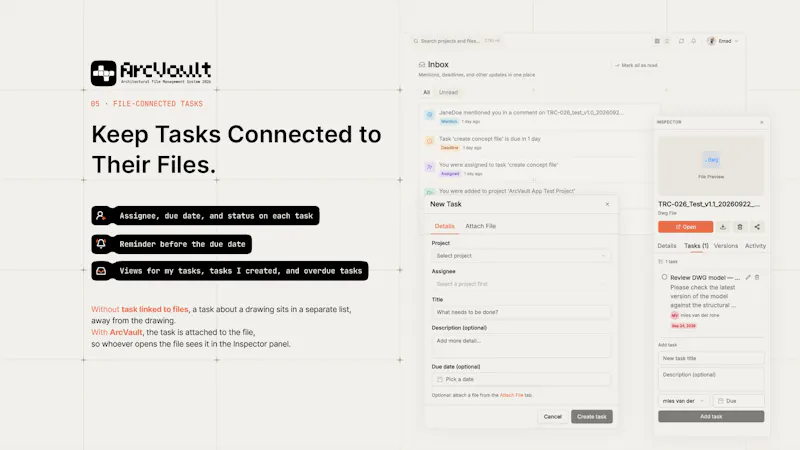Click the inbox tray feature badge icon
This screenshot has height=450, width=800.
click(101, 271)
